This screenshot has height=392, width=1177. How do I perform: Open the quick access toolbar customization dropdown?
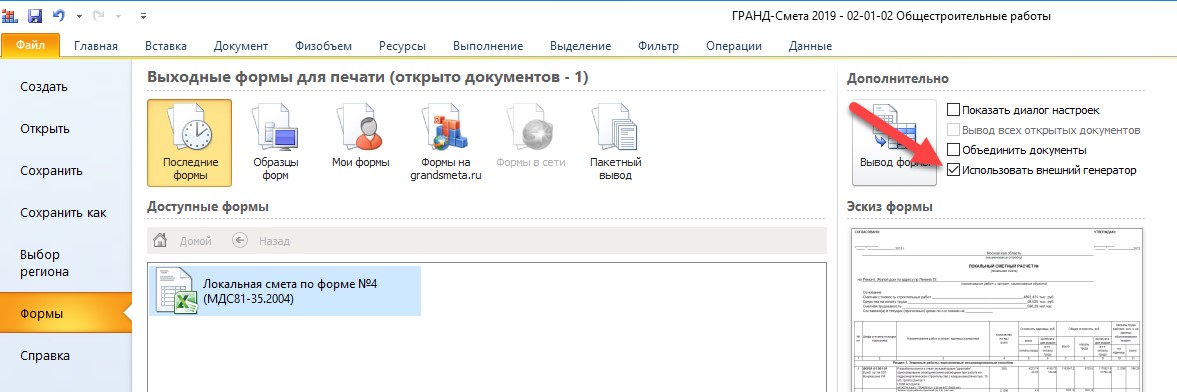[143, 16]
